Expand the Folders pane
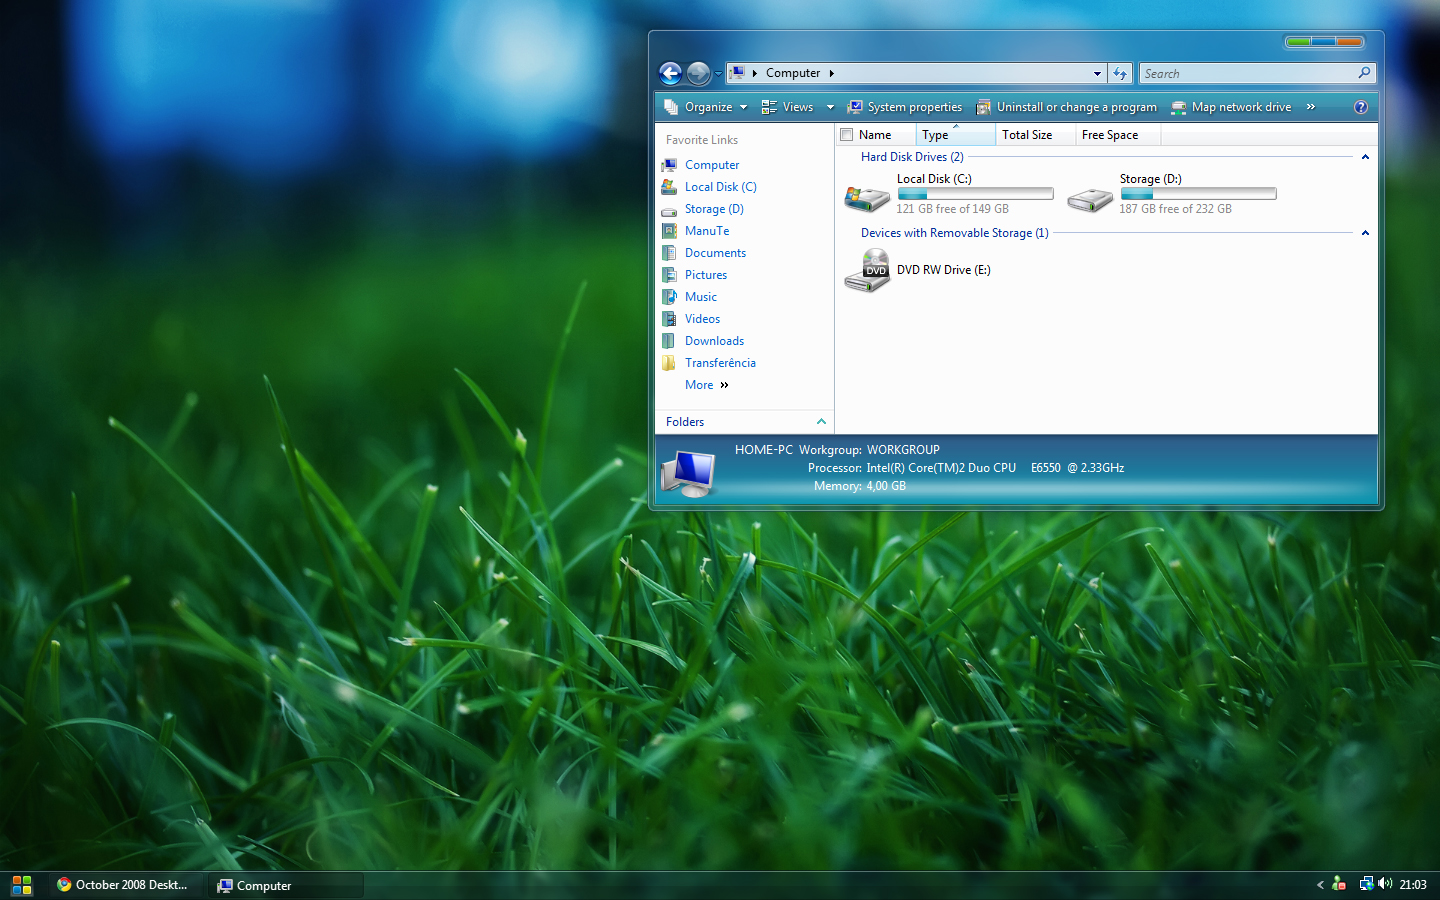Screen dimensions: 1440x900 (821, 422)
